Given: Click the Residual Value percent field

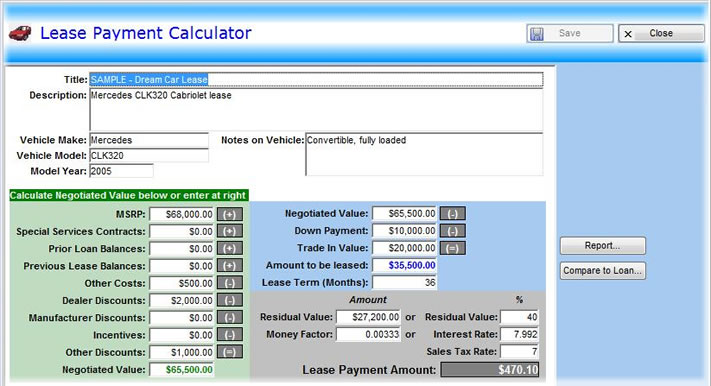Looking at the screenshot, I should 520,317.
